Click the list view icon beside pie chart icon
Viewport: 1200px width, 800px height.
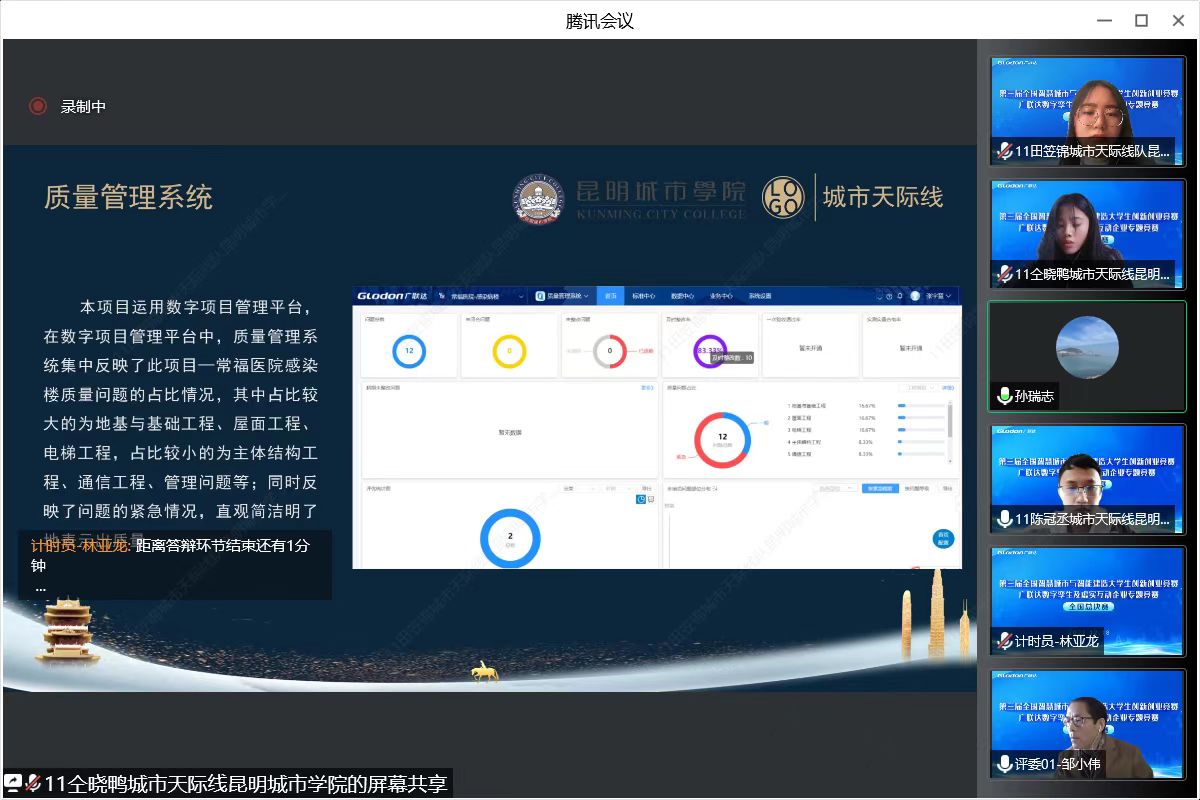(x=651, y=500)
